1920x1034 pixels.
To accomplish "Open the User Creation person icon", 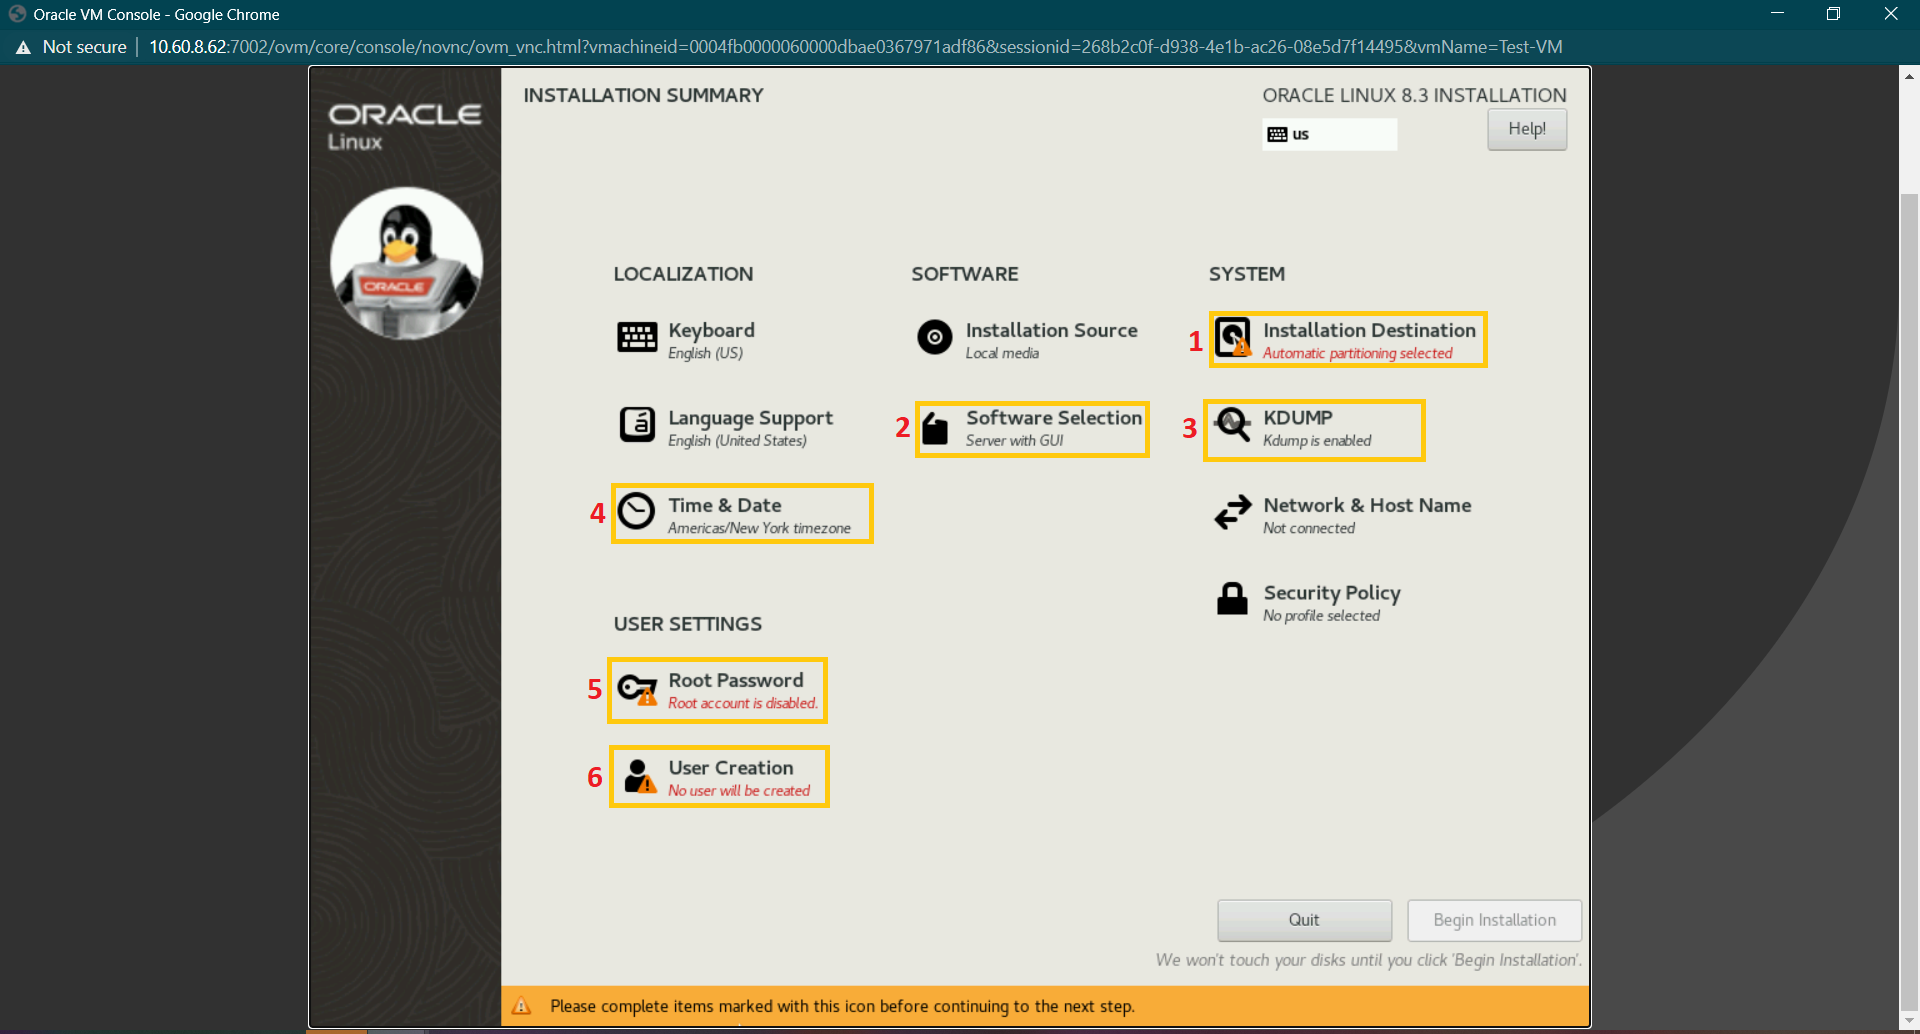I will coord(639,776).
